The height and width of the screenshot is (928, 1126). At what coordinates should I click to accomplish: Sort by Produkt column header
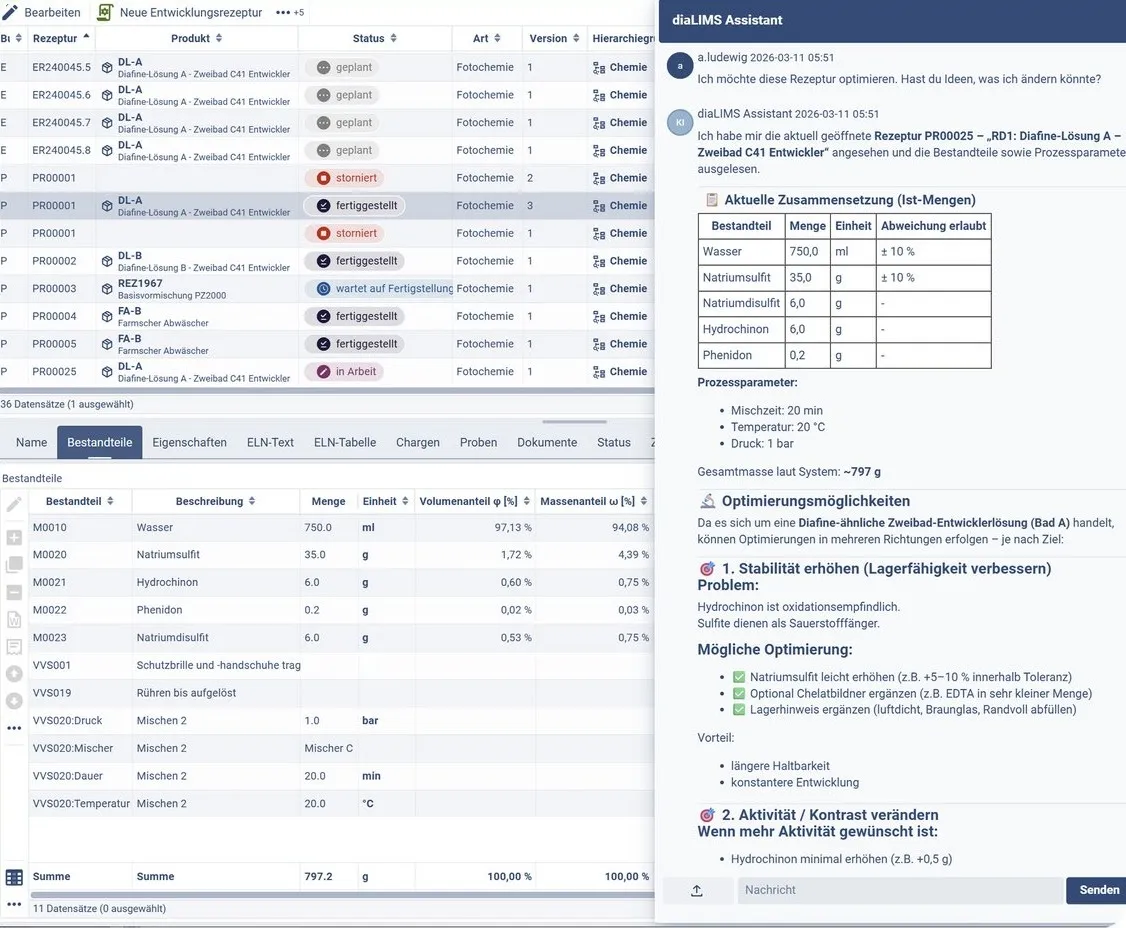(197, 38)
